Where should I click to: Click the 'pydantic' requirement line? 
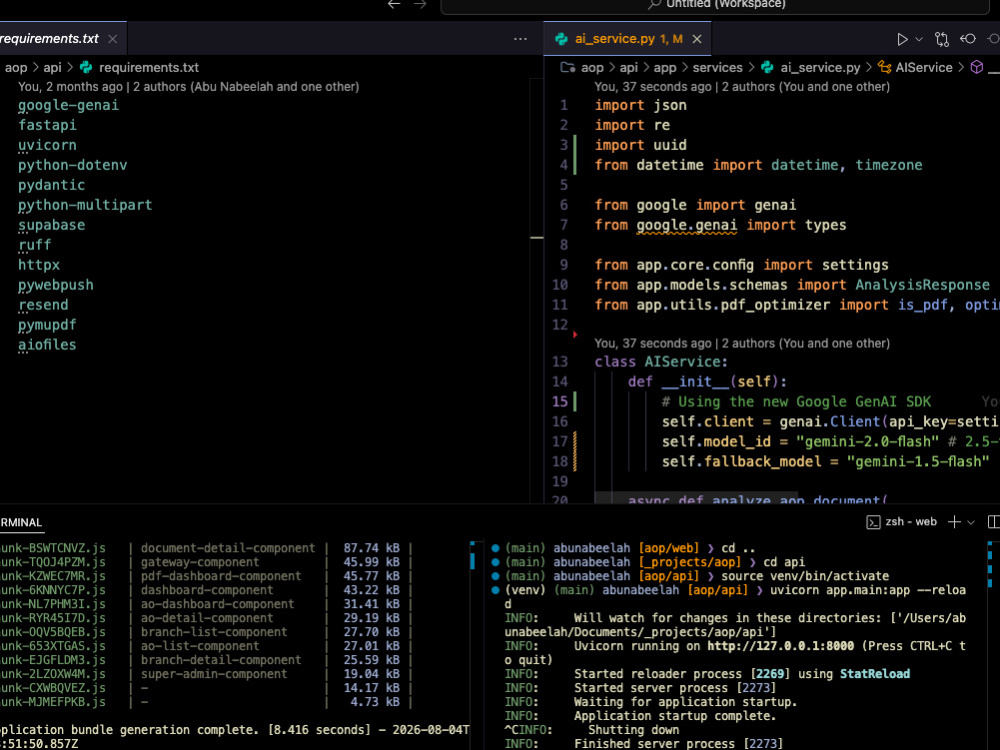pos(52,185)
